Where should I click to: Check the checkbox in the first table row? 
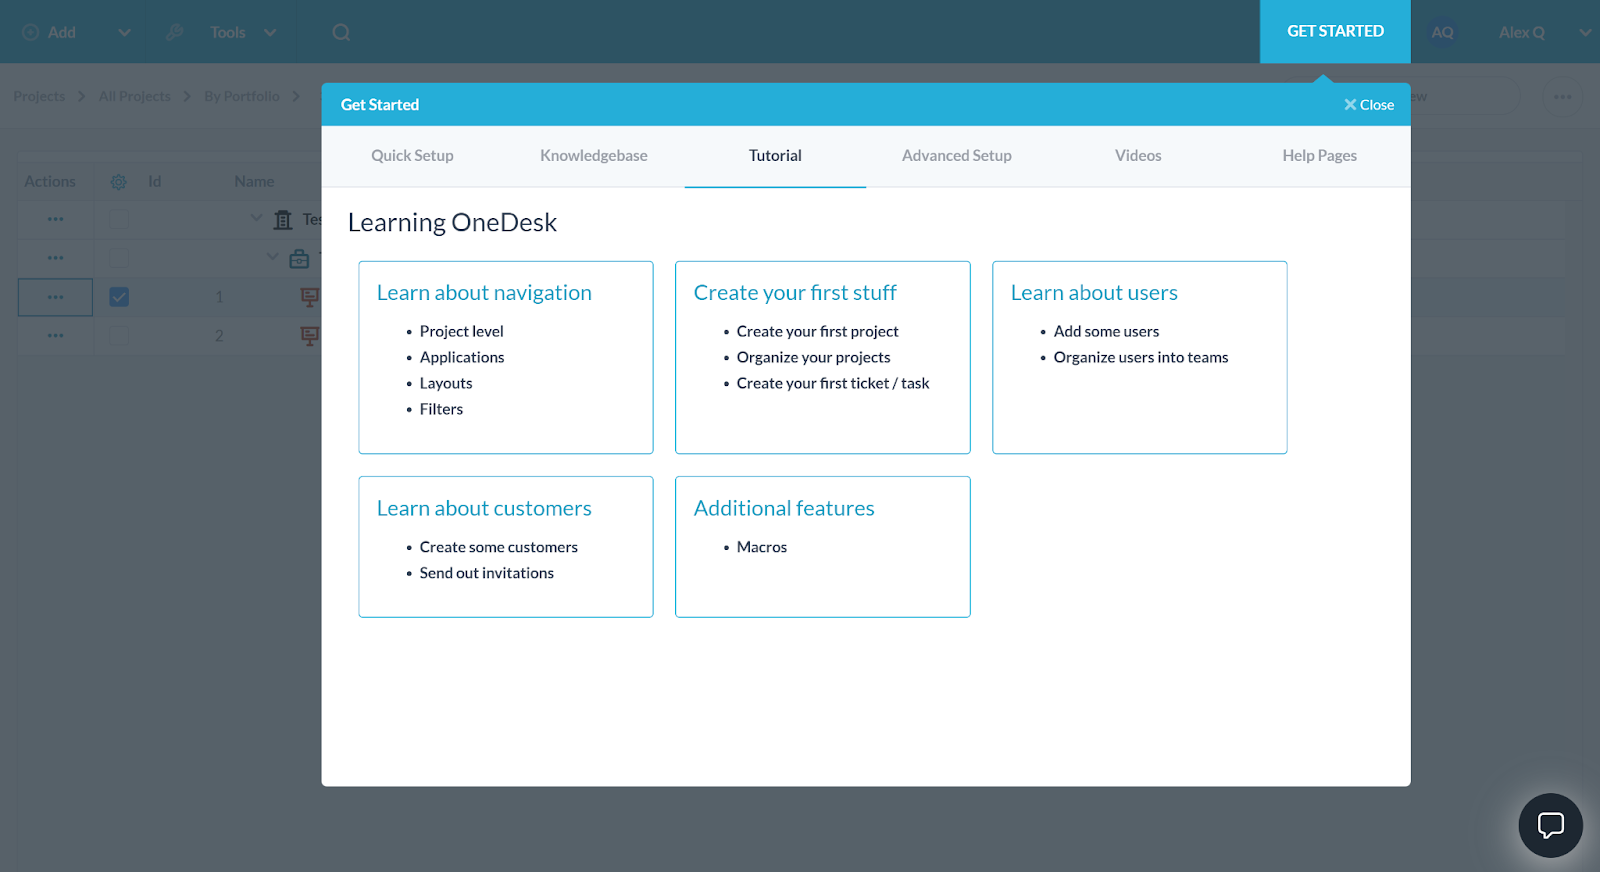(x=119, y=219)
